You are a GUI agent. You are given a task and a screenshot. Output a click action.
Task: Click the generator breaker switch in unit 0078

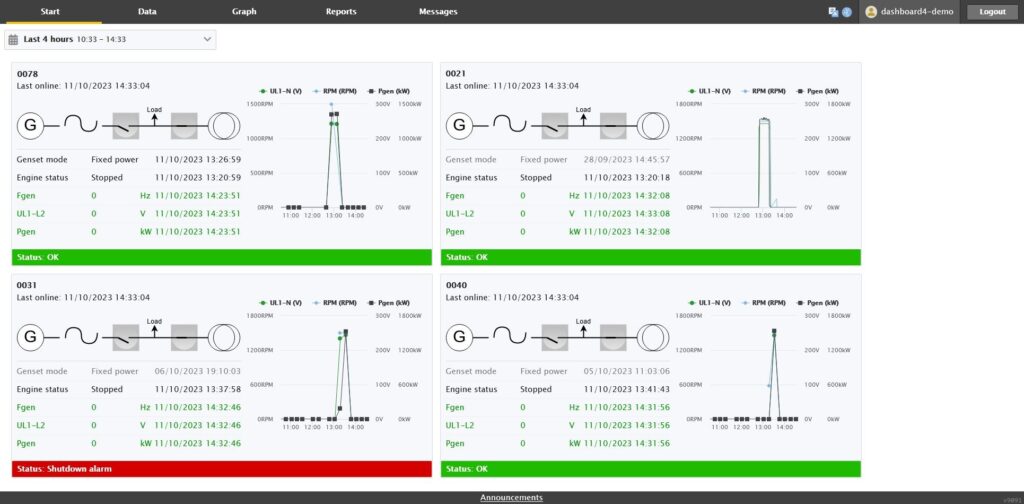coord(125,125)
